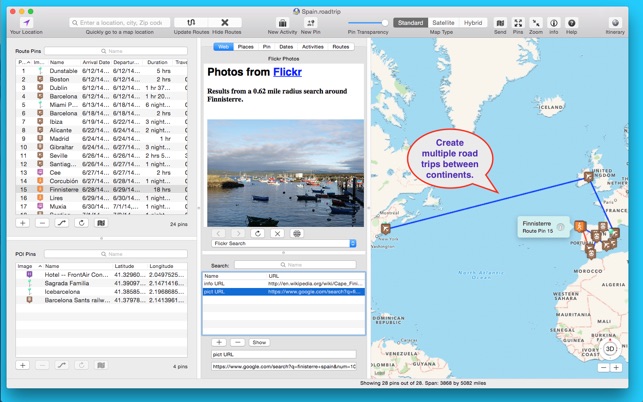Switch to the Pin tab
This screenshot has height=402, width=643.
pos(267,47)
